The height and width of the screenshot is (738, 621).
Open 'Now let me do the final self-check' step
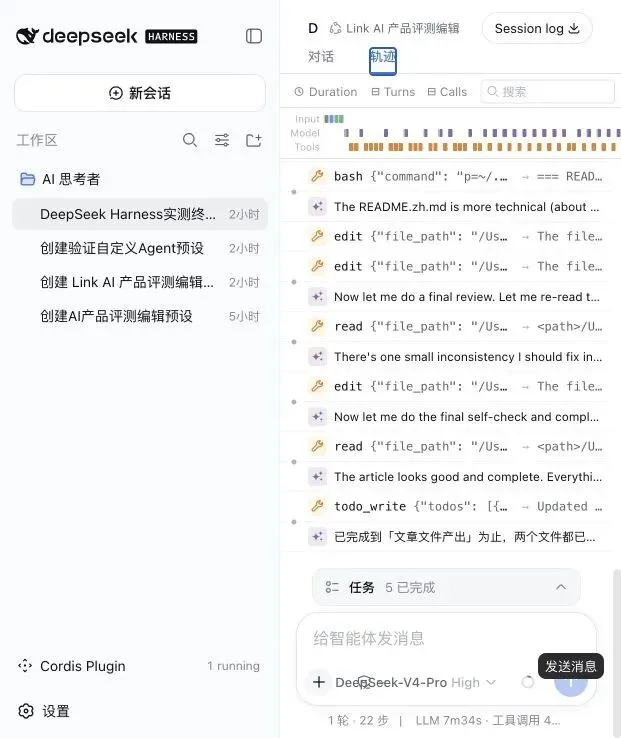click(457, 417)
